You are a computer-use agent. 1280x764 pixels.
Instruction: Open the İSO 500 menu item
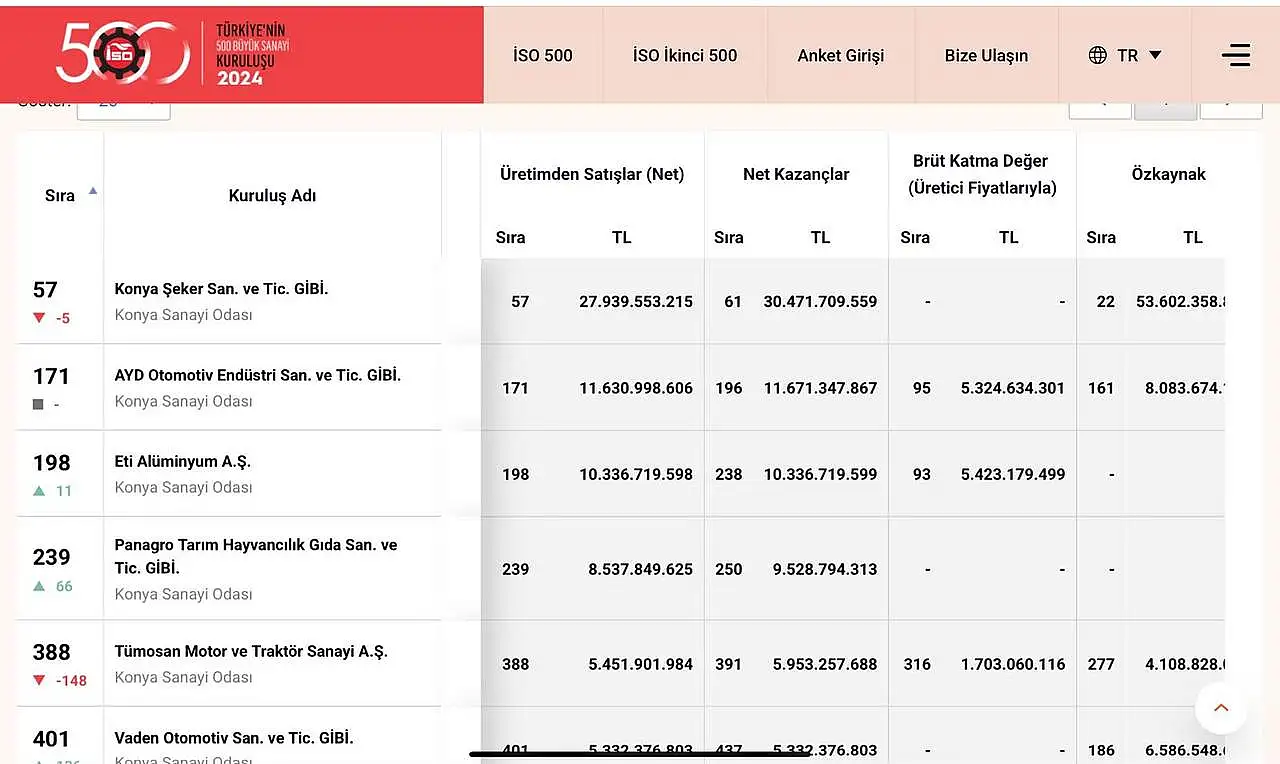[543, 55]
